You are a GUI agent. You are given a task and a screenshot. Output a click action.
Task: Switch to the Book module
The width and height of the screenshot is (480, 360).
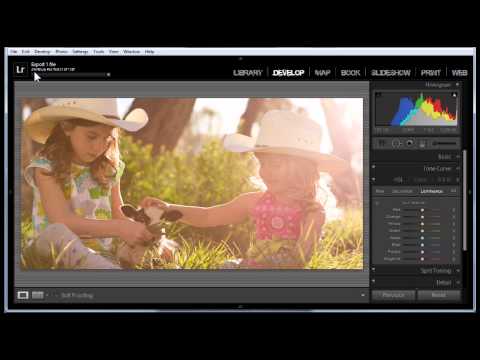[x=350, y=73]
